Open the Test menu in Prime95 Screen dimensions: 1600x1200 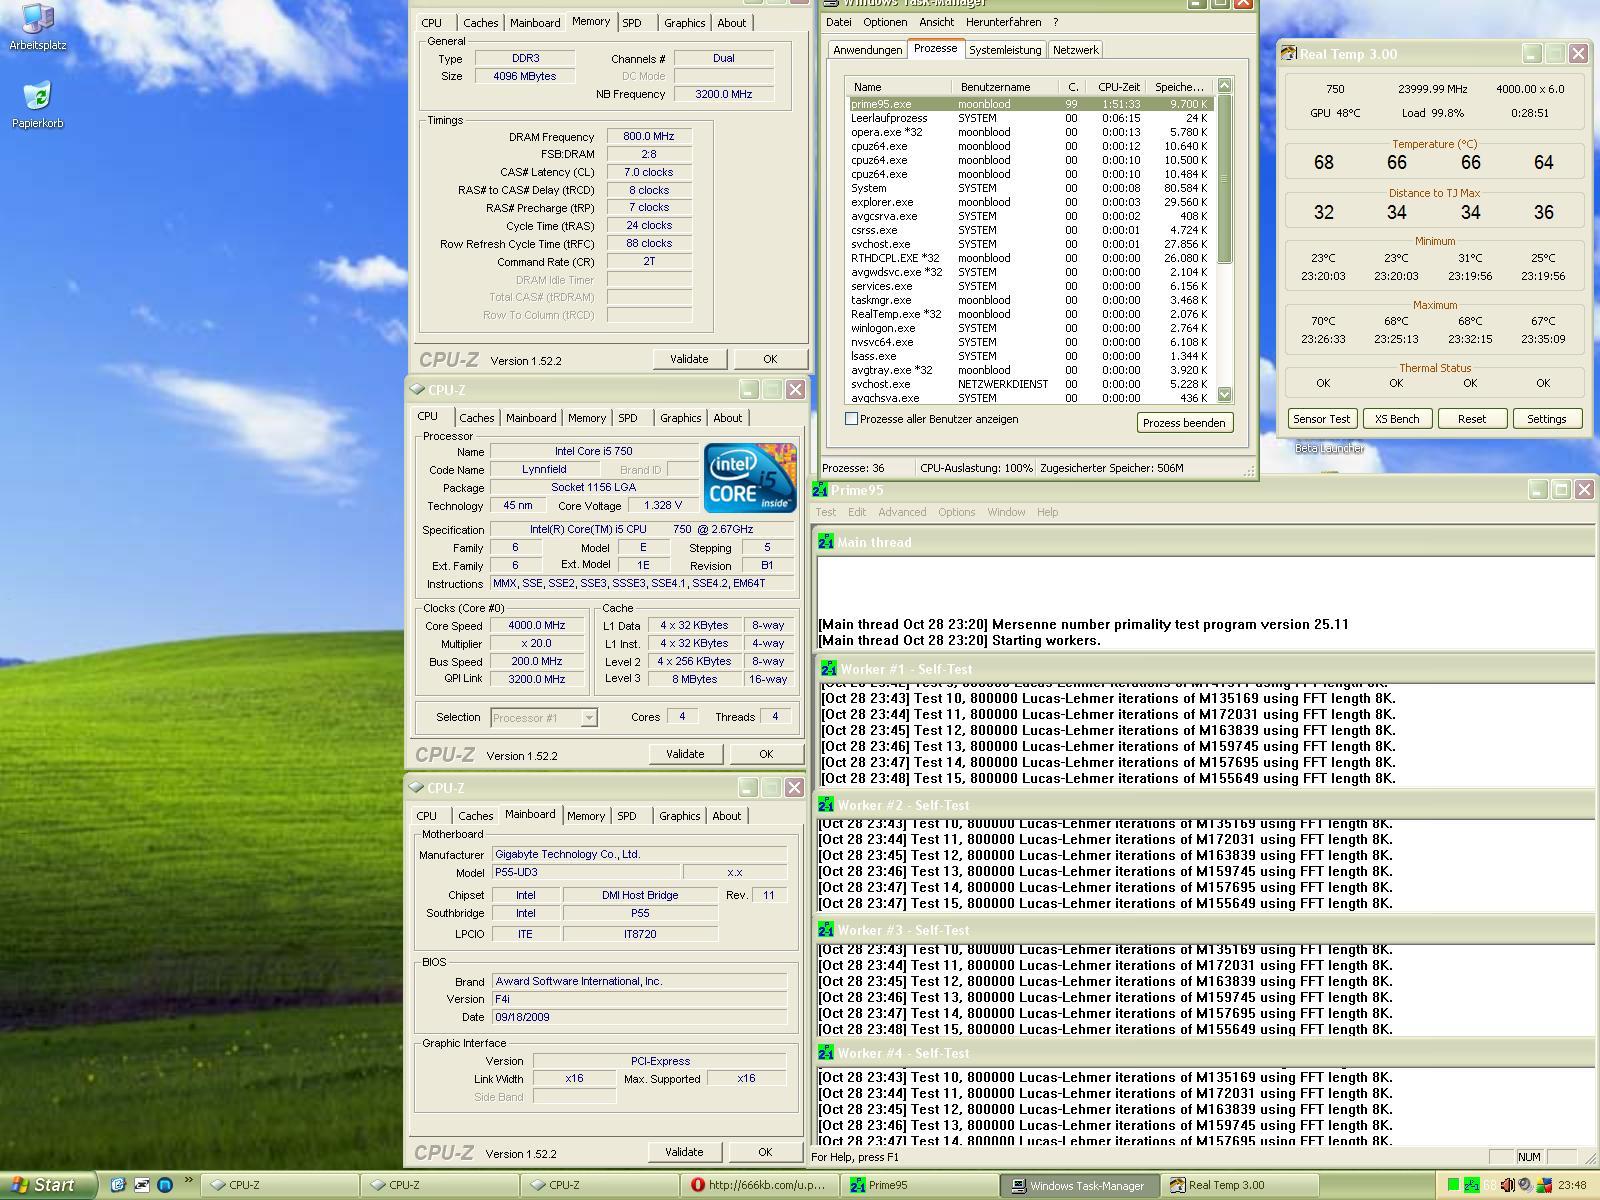point(825,512)
